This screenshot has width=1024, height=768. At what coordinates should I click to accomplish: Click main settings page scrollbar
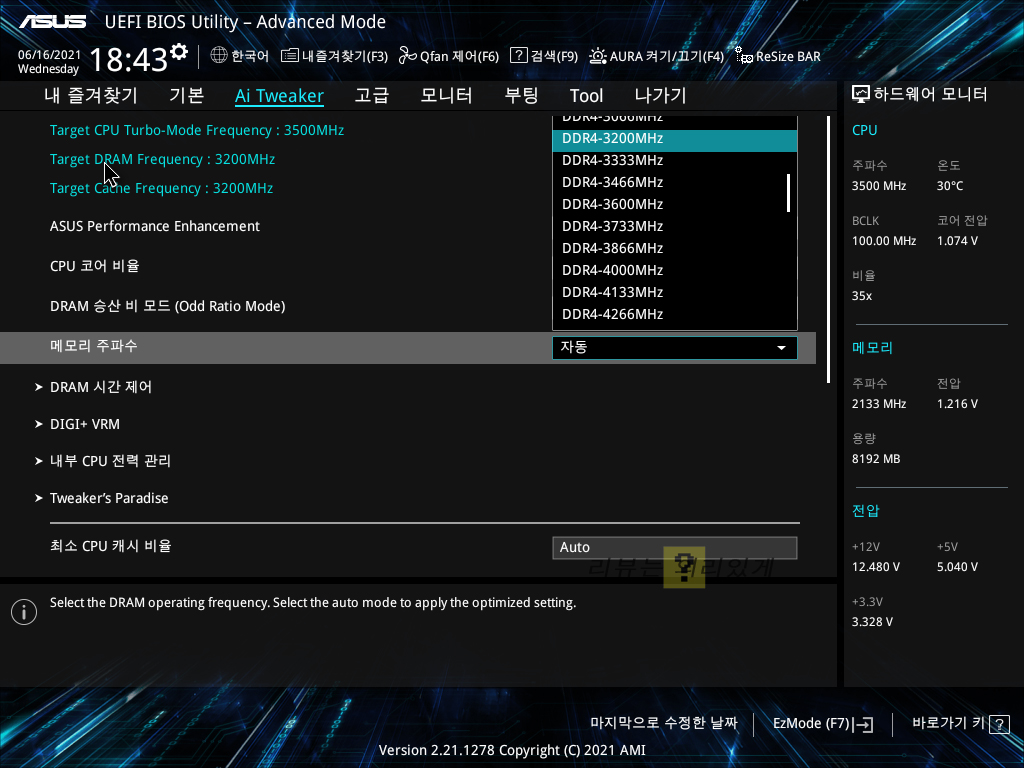828,249
